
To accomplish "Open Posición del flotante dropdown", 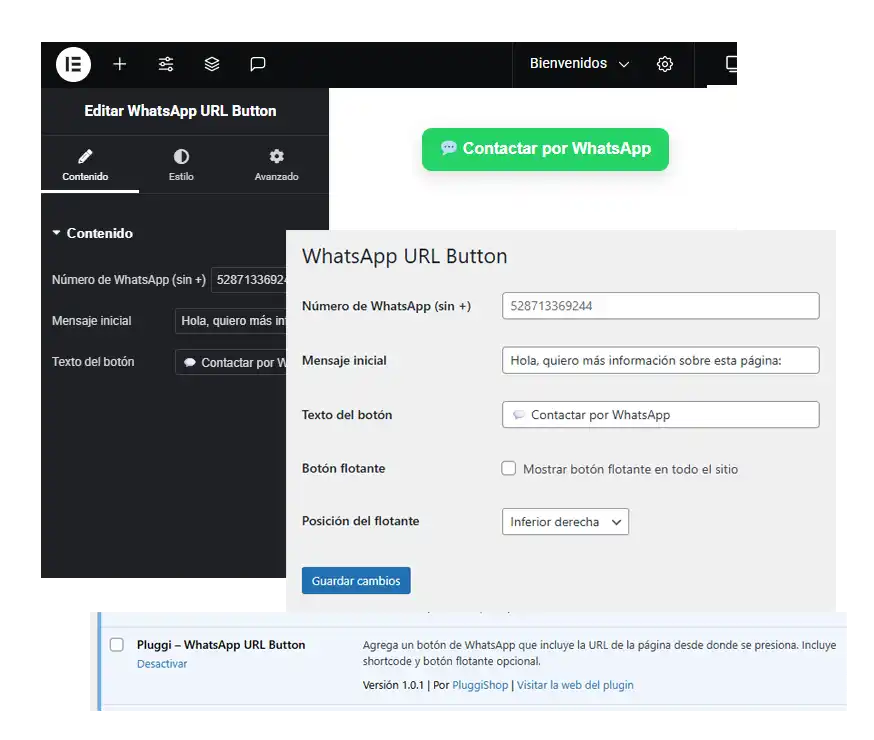I will click(565, 522).
